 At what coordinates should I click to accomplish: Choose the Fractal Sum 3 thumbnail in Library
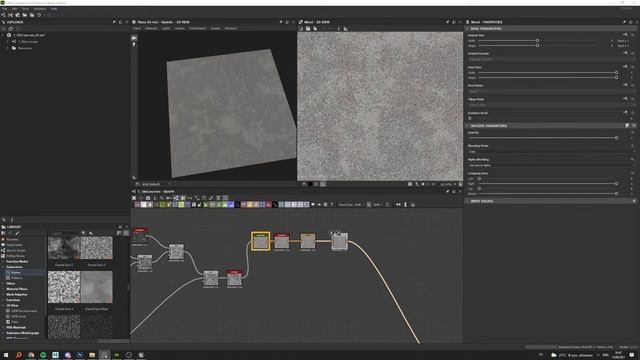pos(96,248)
